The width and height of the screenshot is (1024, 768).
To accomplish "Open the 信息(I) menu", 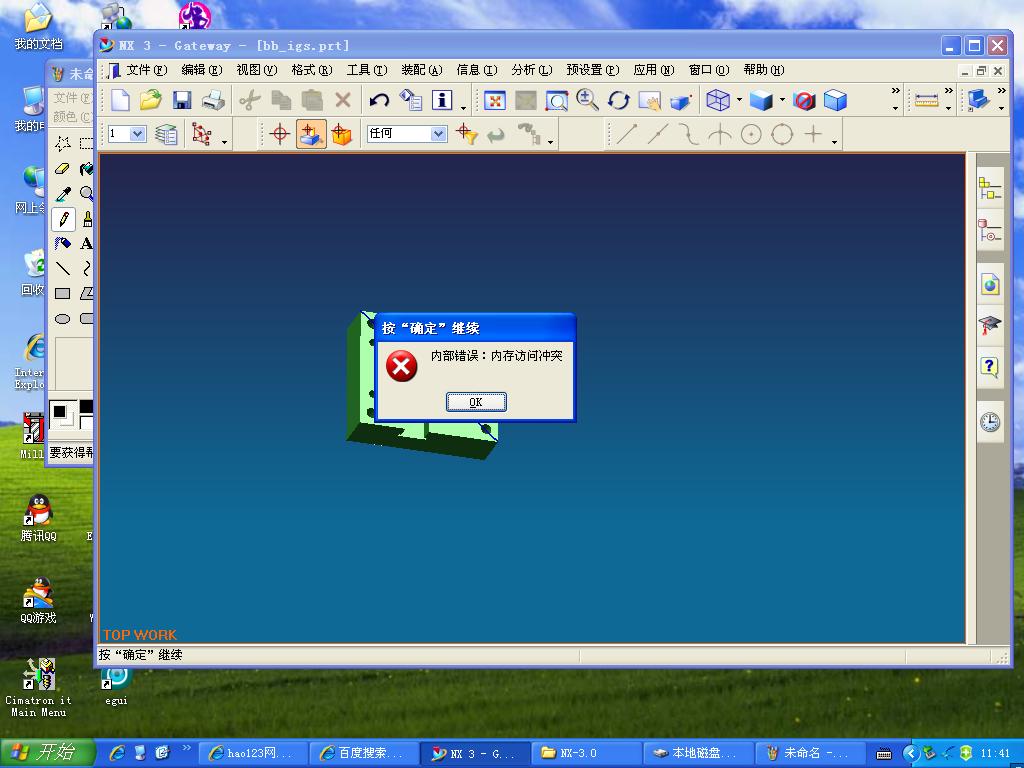I will 476,70.
